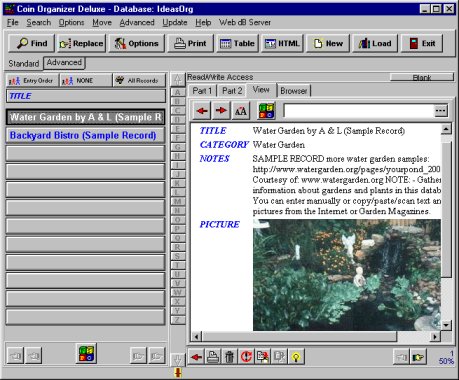Click the vertical scrollbar down arrow in View
459x380 pixels.
point(446,325)
